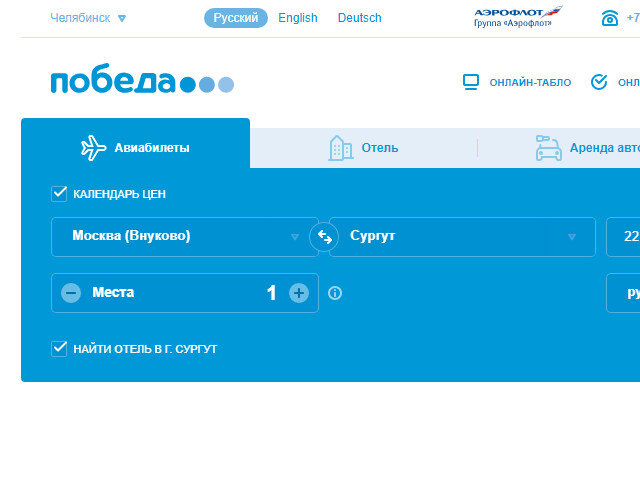
Task: Uncheck НАЙТИ ОТЕЛЬ В Г. СУРГУТ checkbox
Action: [x=59, y=349]
